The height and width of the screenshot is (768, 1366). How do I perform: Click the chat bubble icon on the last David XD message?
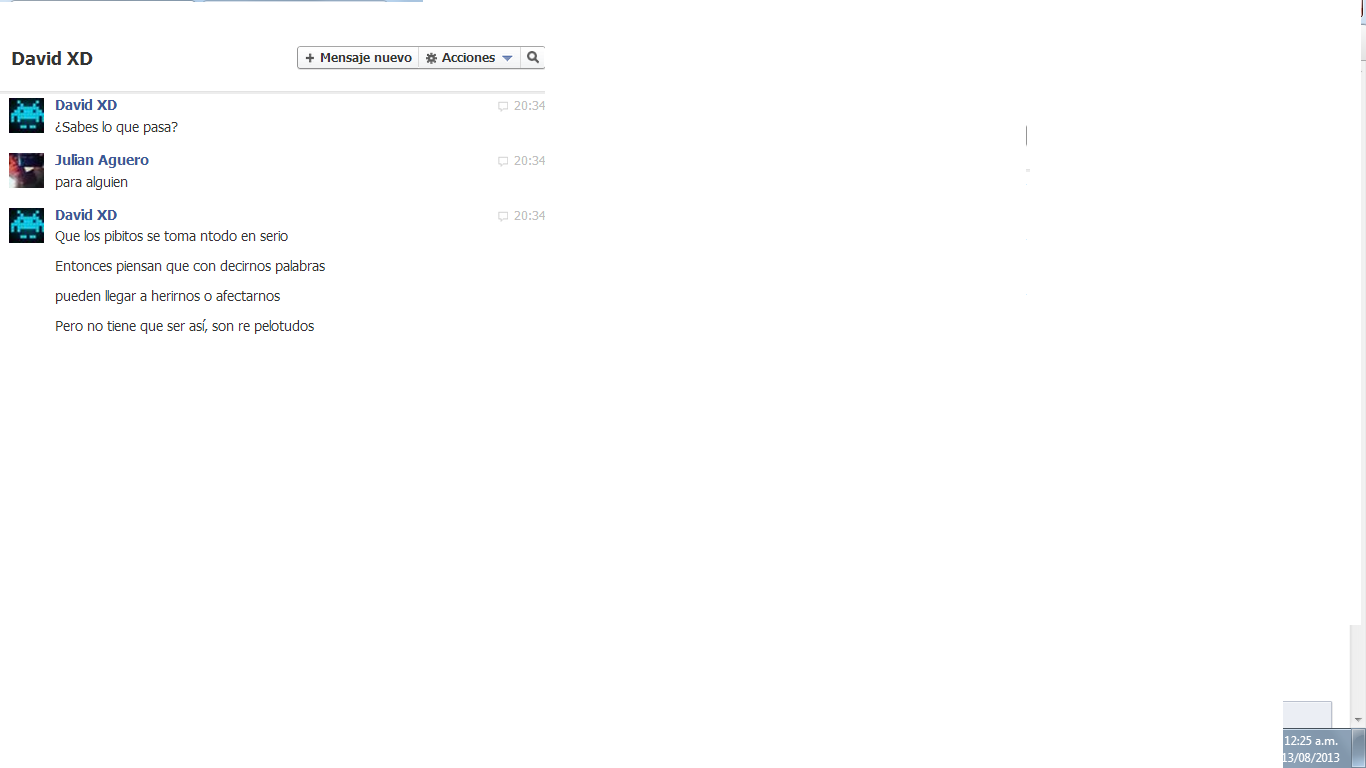[x=503, y=216]
